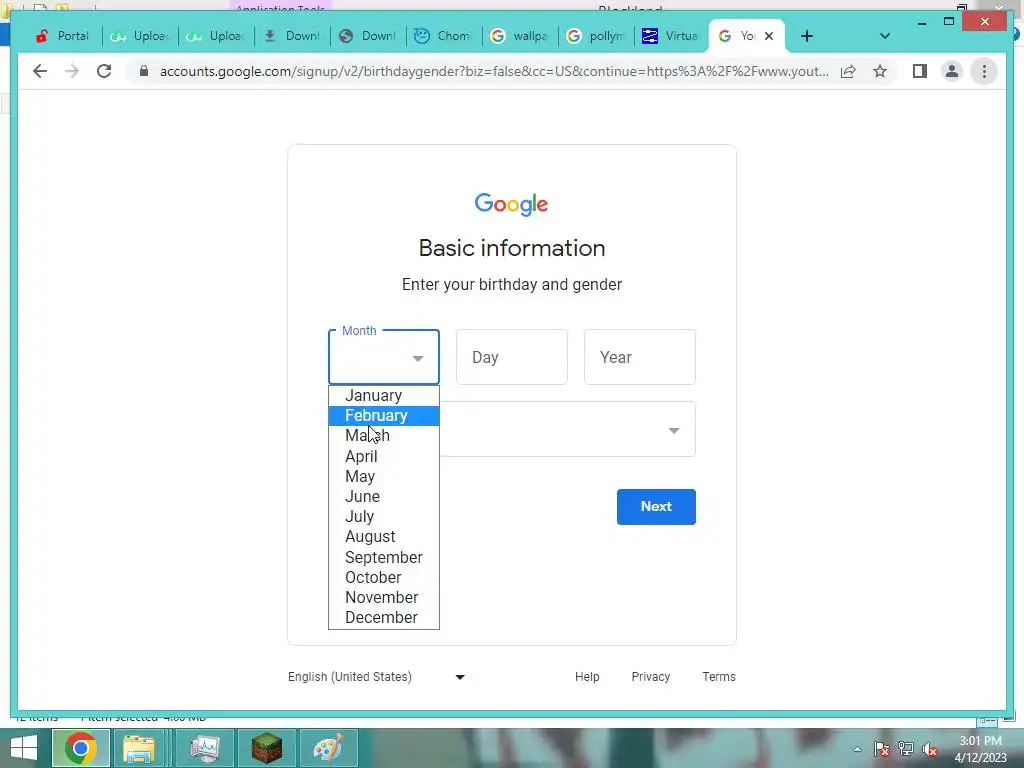This screenshot has width=1024, height=768.
Task: Click the network tray icon
Action: tap(906, 750)
